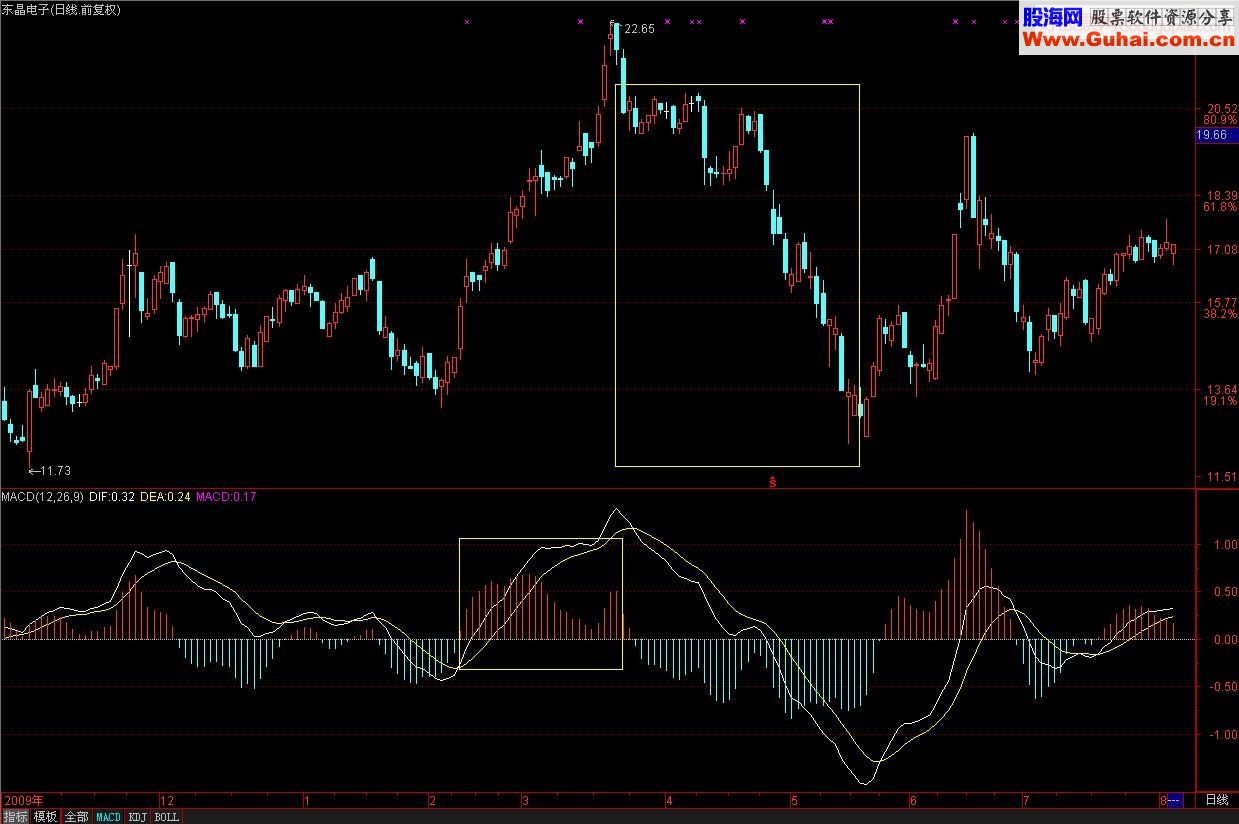Click the 2009年 label on the time axis

pyautogui.click(x=24, y=800)
